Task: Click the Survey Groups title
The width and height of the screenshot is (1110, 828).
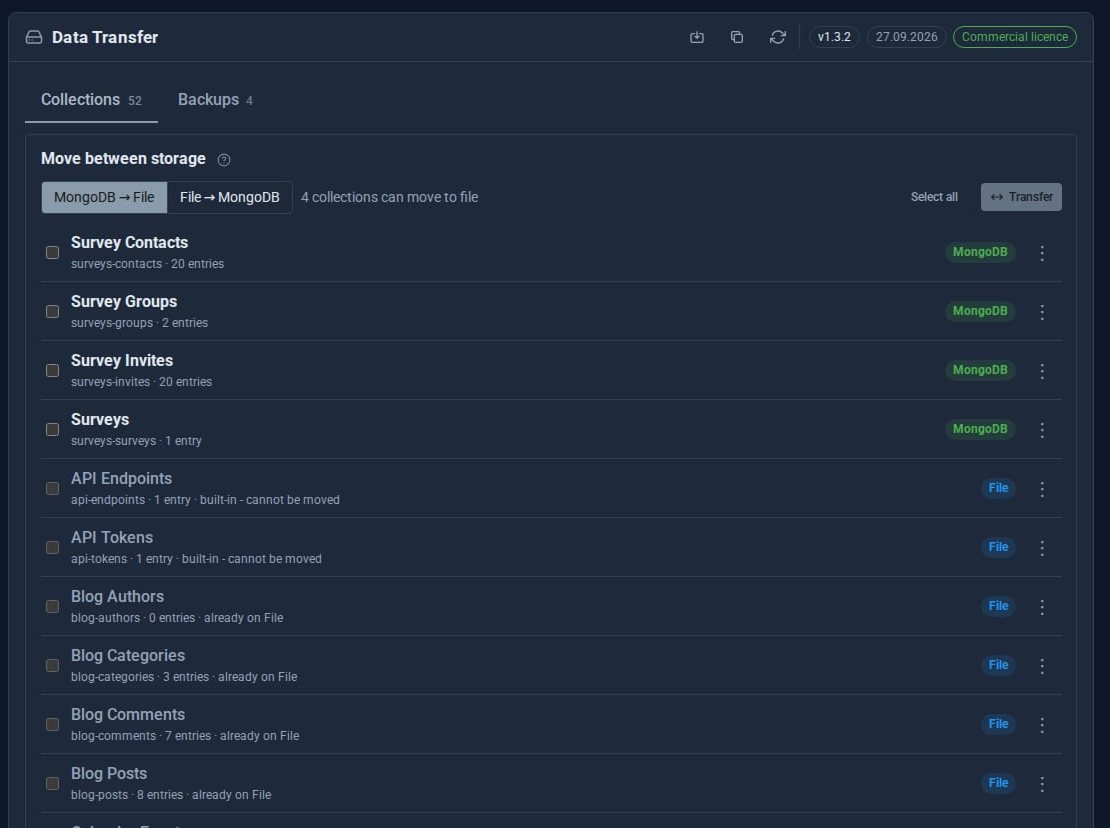Action: tap(124, 301)
